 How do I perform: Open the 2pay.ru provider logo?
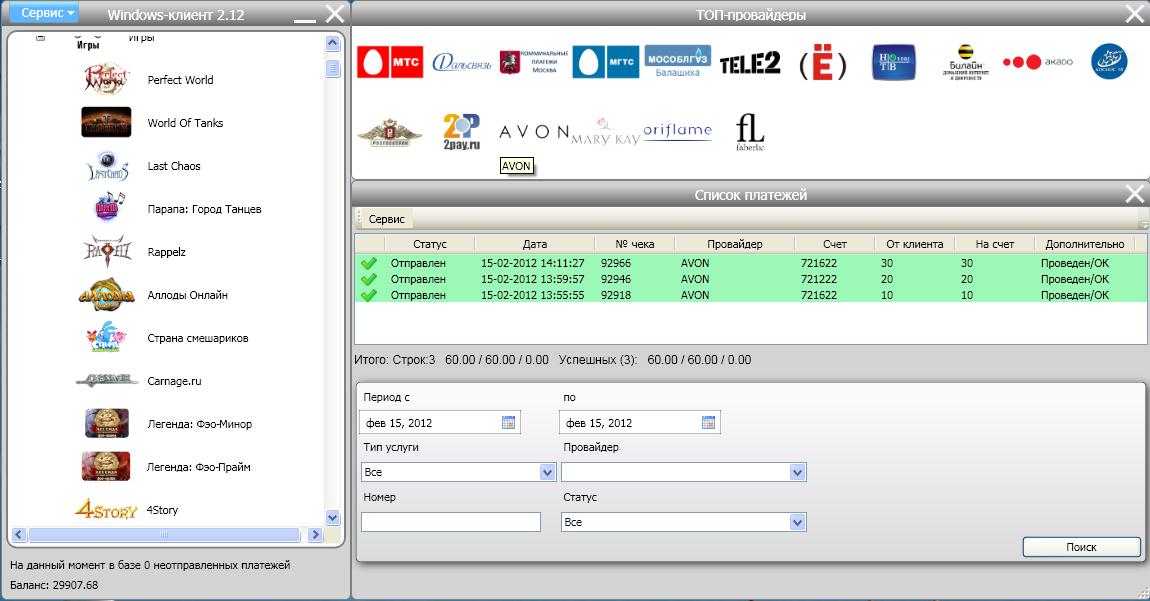pos(461,132)
